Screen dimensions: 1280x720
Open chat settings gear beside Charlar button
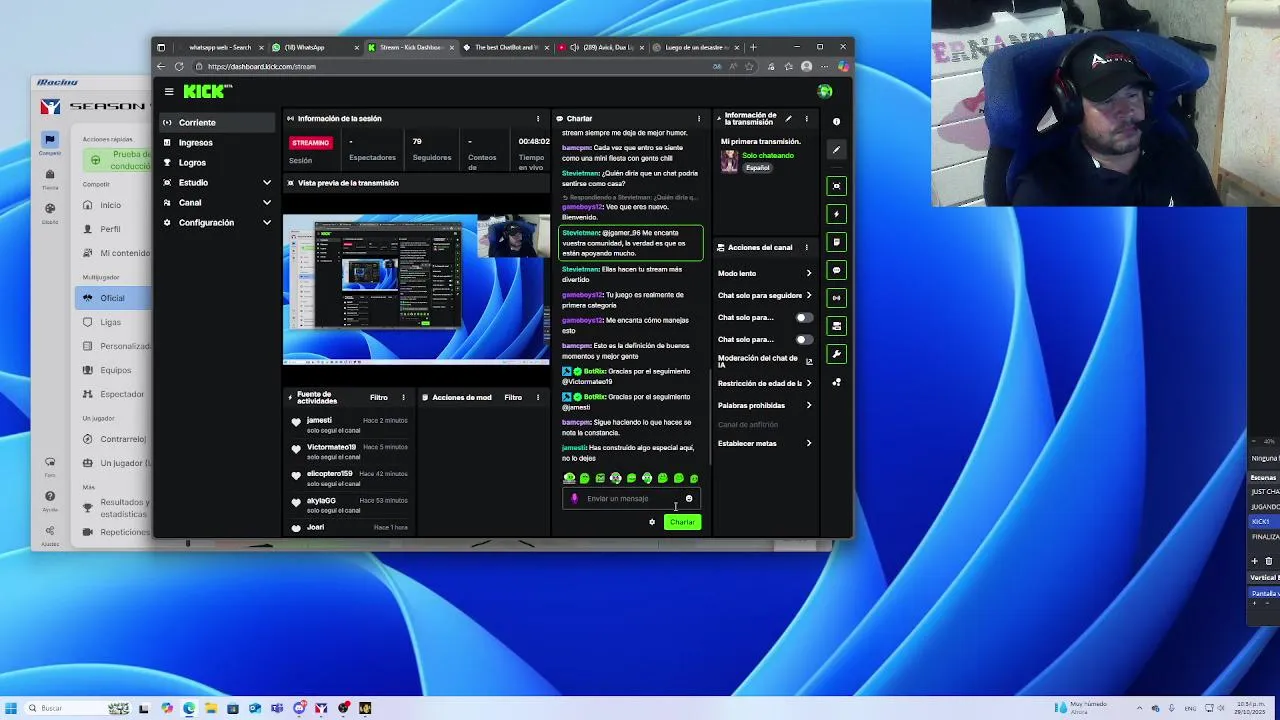pyautogui.click(x=652, y=522)
